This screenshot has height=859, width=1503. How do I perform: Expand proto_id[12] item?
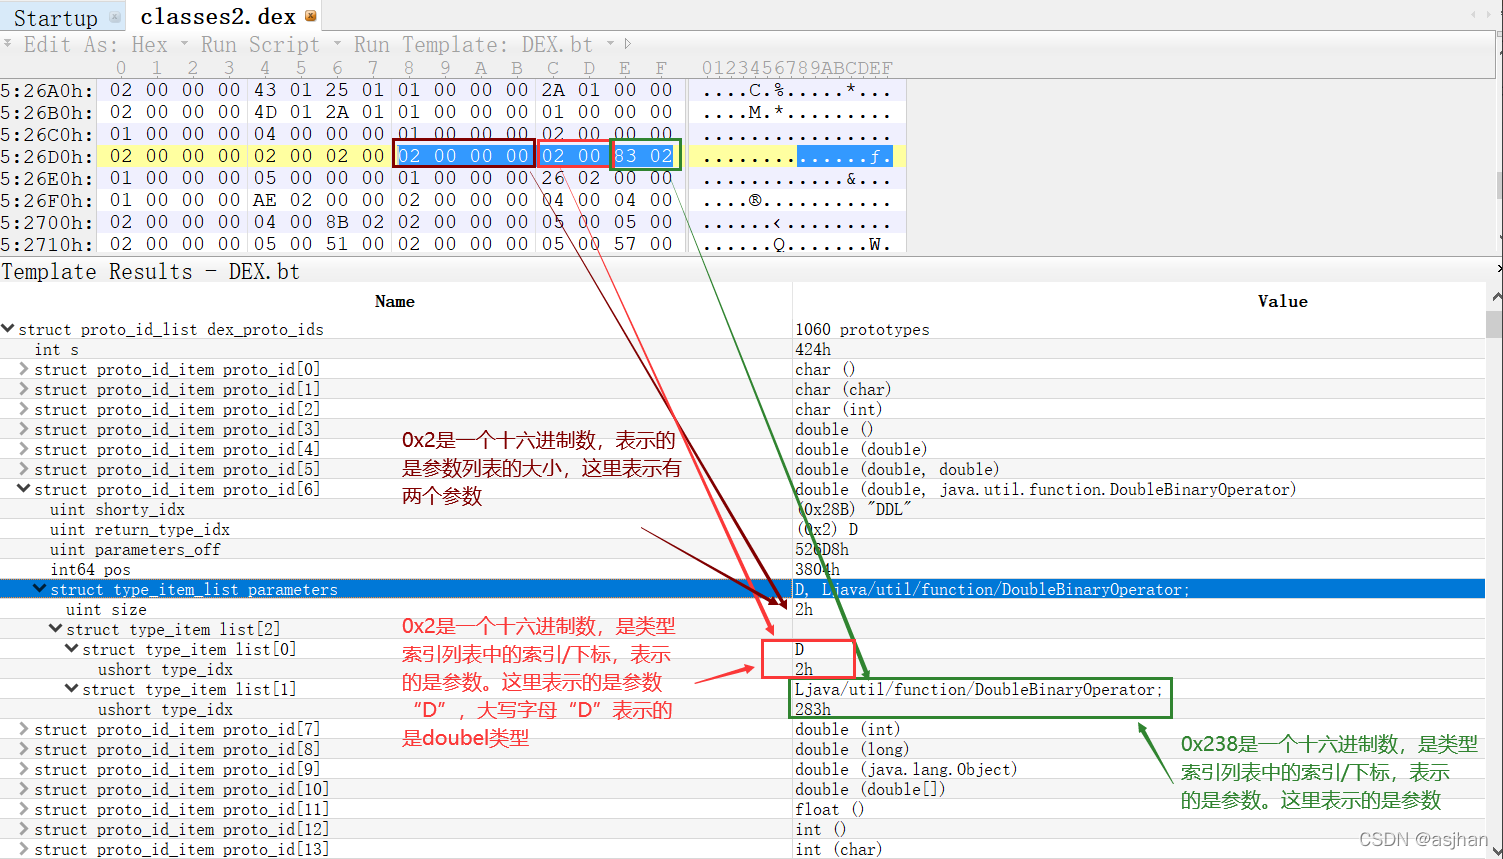24,829
